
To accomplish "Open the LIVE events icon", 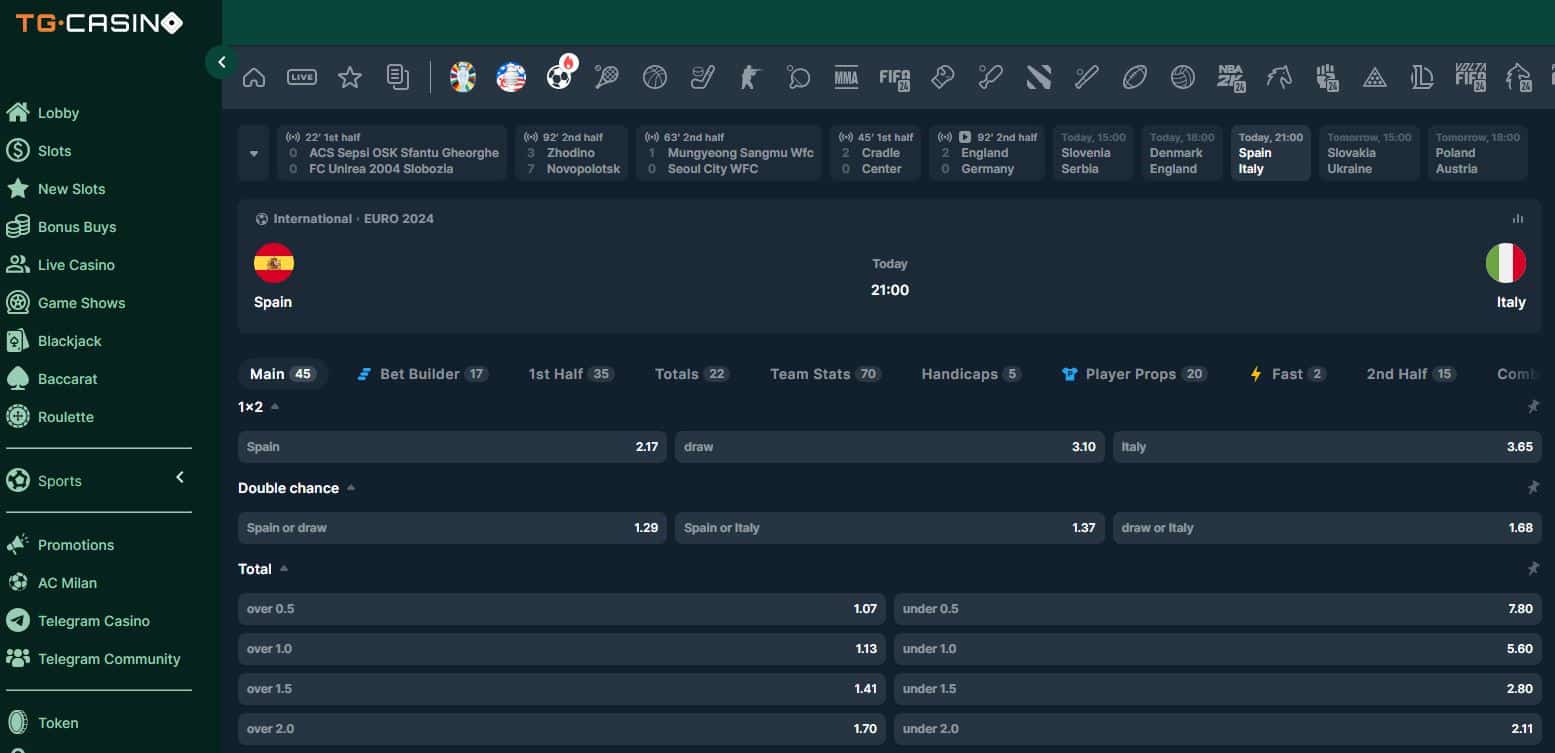I will (x=302, y=77).
